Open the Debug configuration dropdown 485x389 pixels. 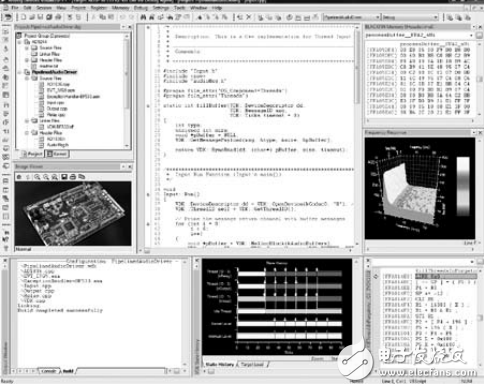[435, 17]
